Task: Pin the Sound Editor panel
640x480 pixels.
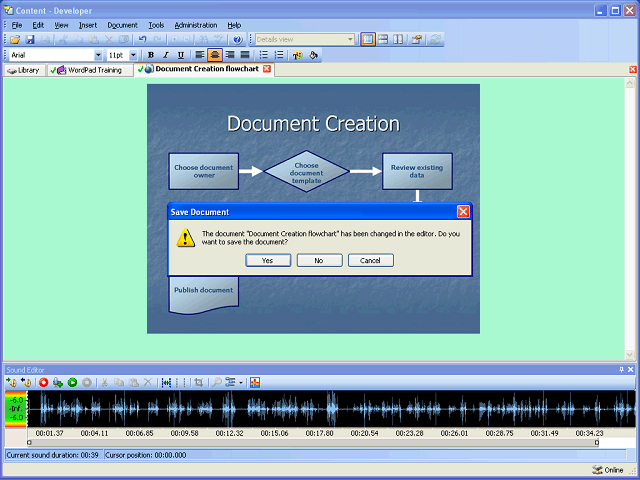Action: (x=621, y=369)
